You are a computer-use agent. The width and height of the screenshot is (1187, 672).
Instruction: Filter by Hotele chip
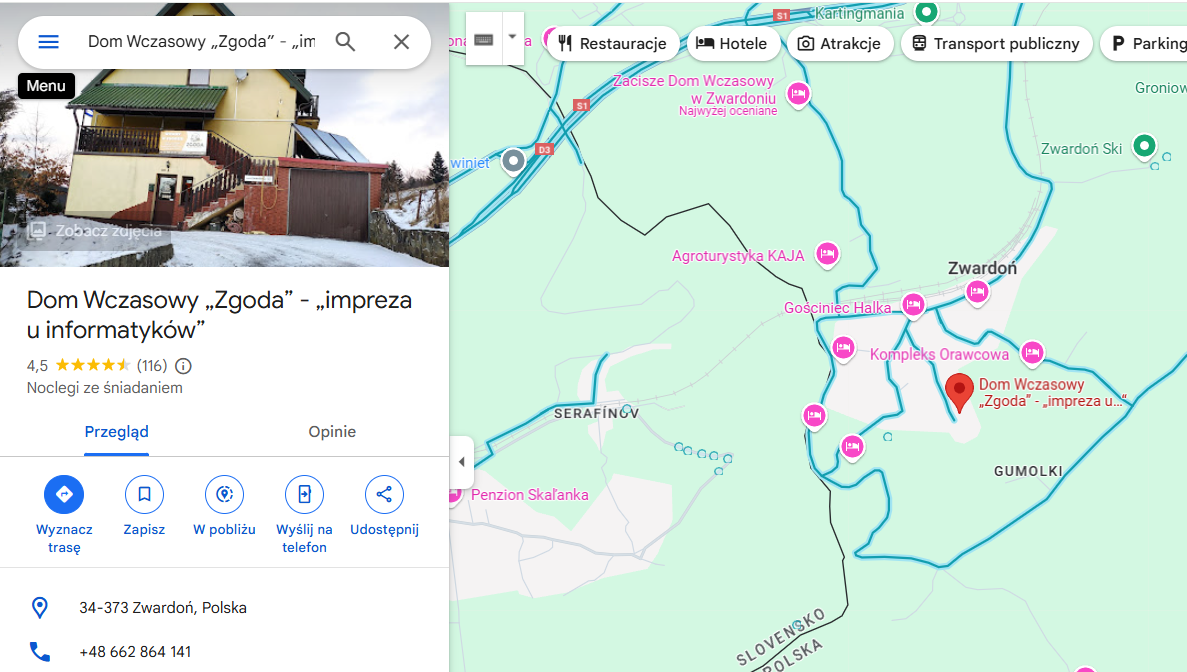(x=733, y=44)
